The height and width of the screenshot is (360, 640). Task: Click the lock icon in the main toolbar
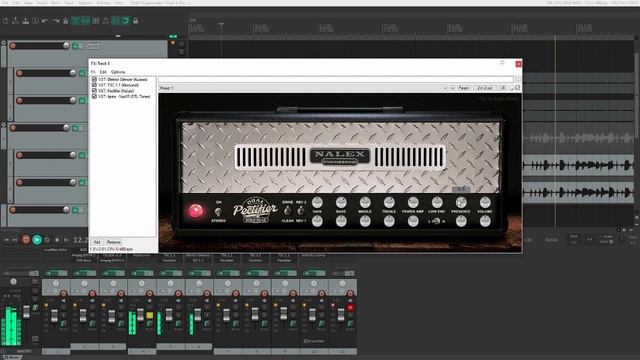point(136,20)
